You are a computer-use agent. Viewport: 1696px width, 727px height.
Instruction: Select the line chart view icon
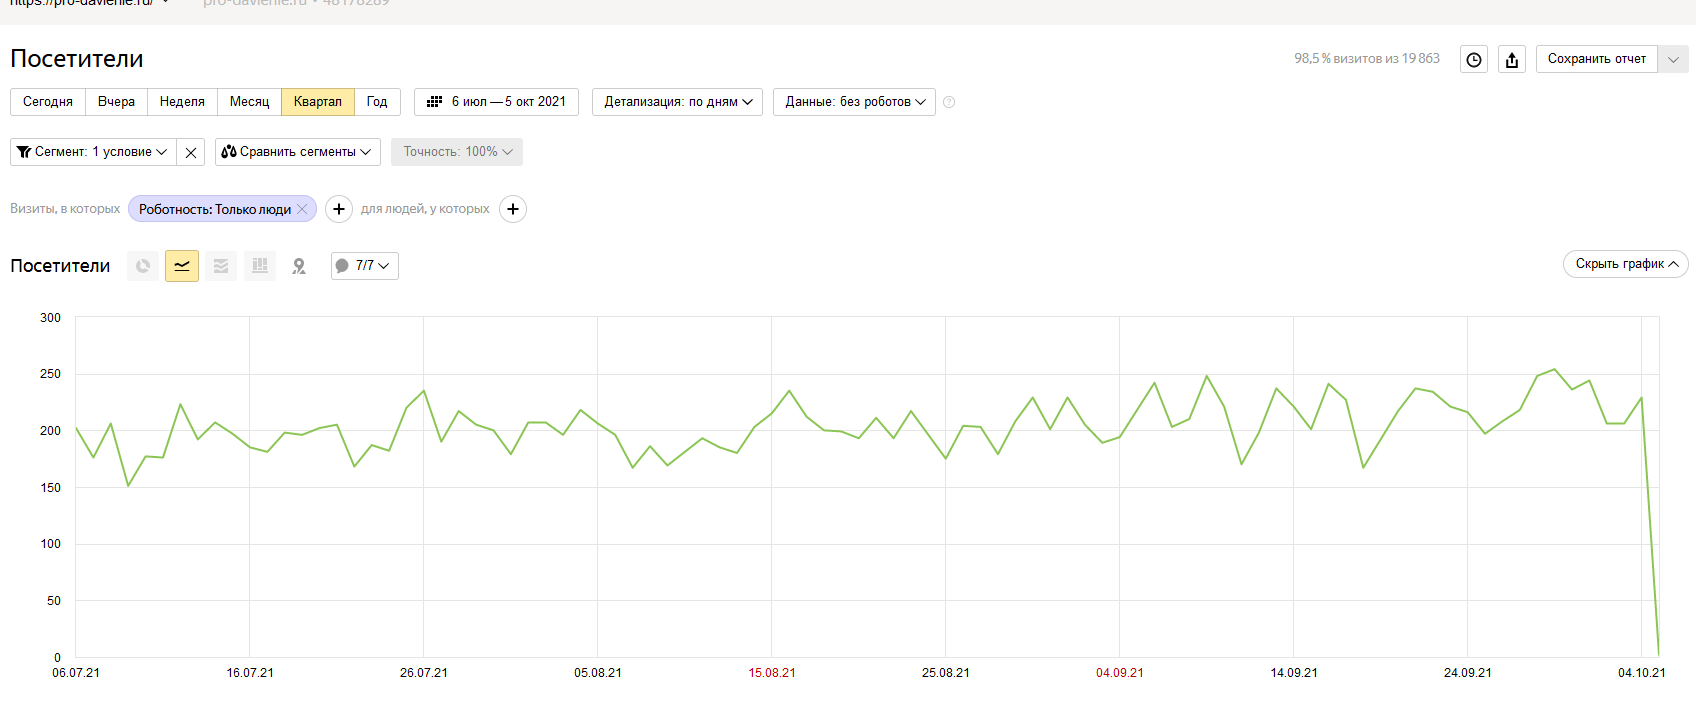[x=182, y=266]
